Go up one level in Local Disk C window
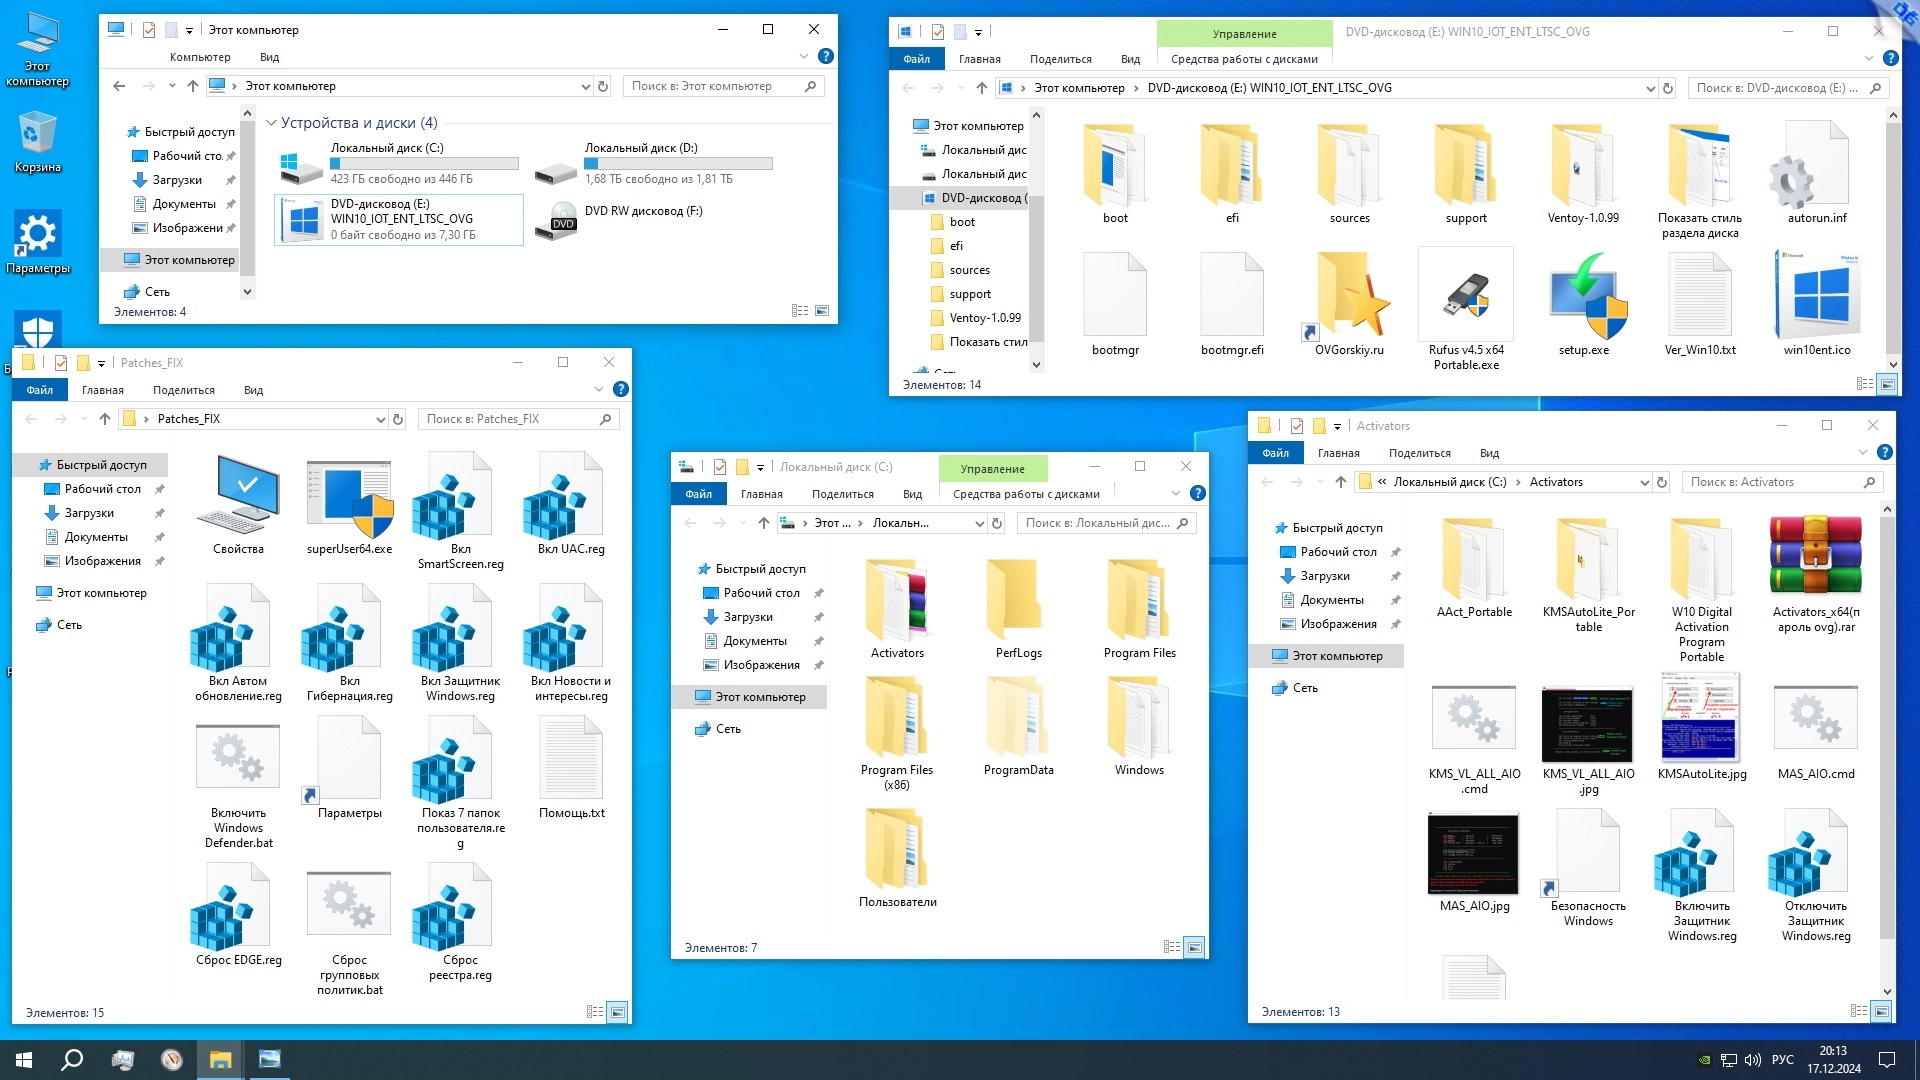This screenshot has width=1920, height=1080. (x=764, y=523)
